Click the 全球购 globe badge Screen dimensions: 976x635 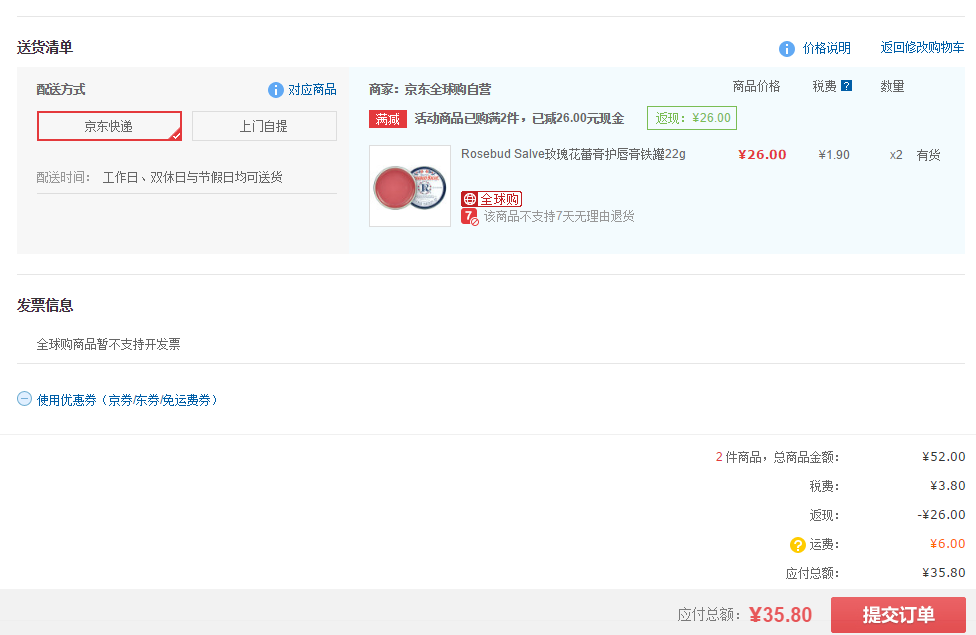coord(491,199)
